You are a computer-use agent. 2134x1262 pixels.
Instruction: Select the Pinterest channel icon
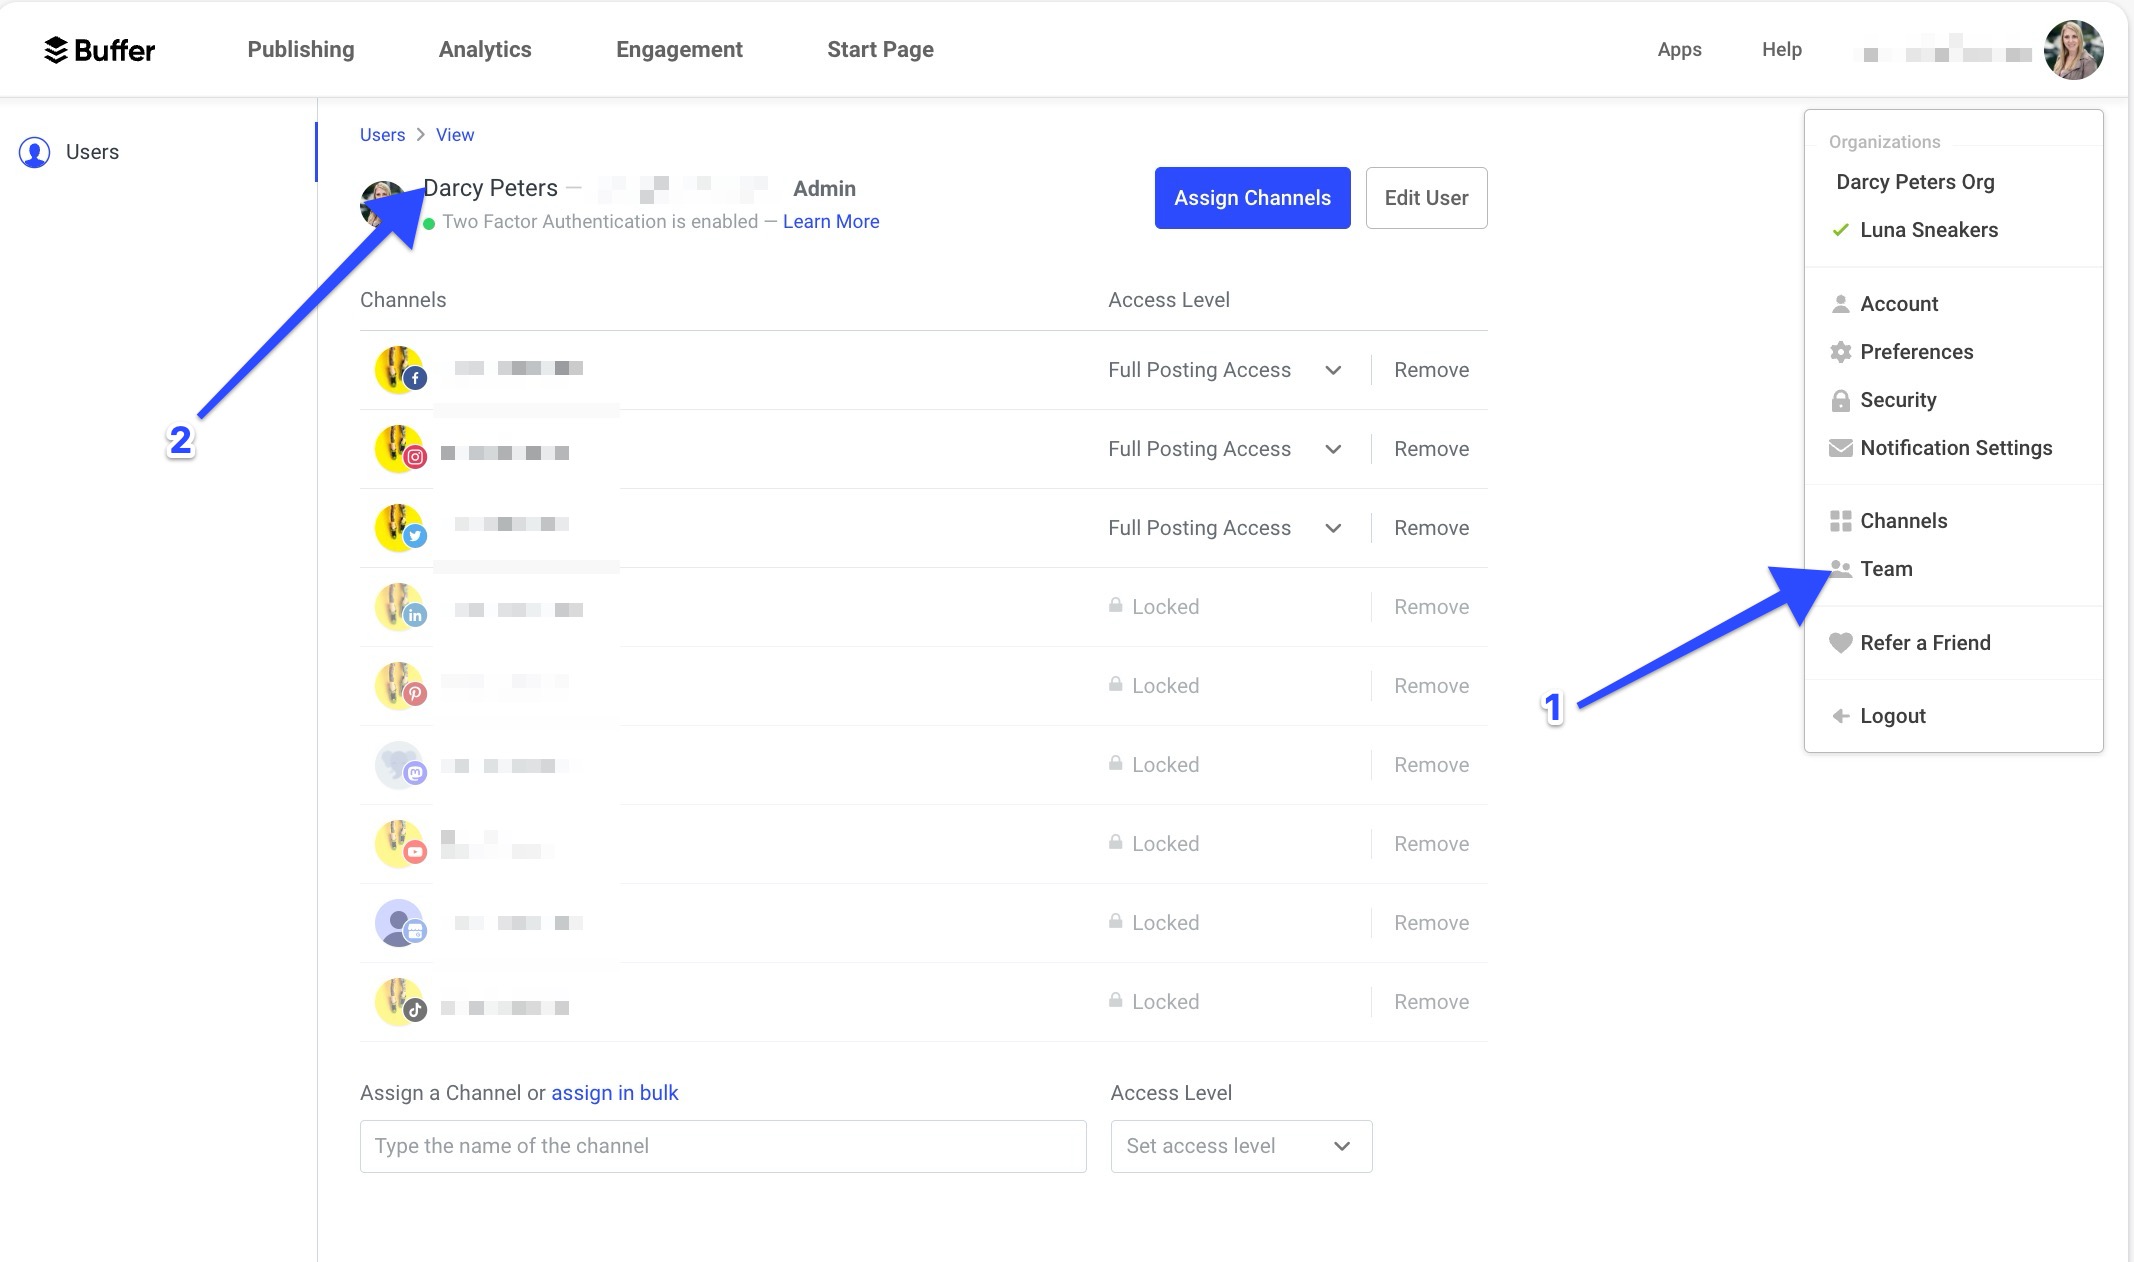[x=415, y=693]
